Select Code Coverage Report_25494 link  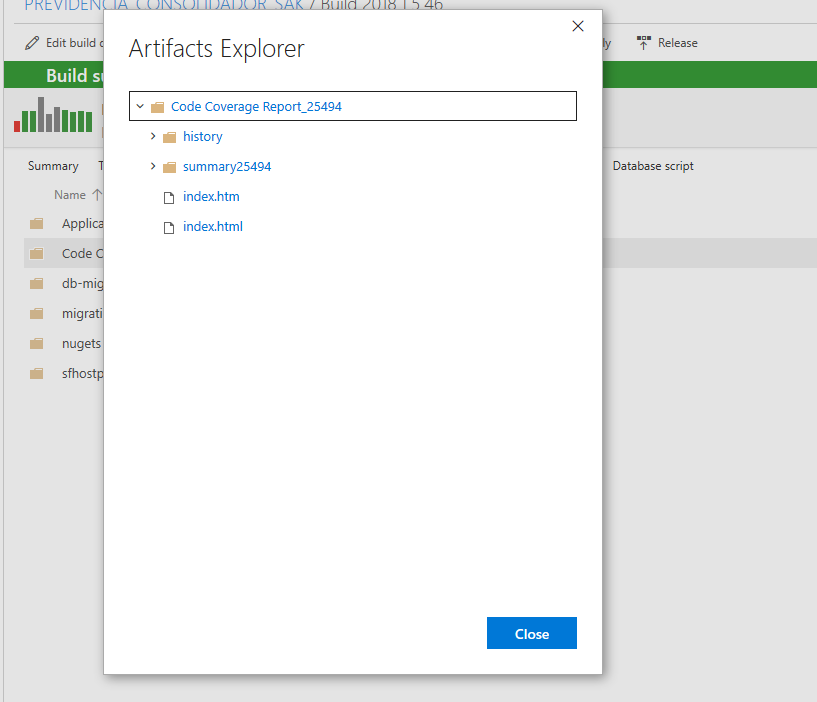256,106
